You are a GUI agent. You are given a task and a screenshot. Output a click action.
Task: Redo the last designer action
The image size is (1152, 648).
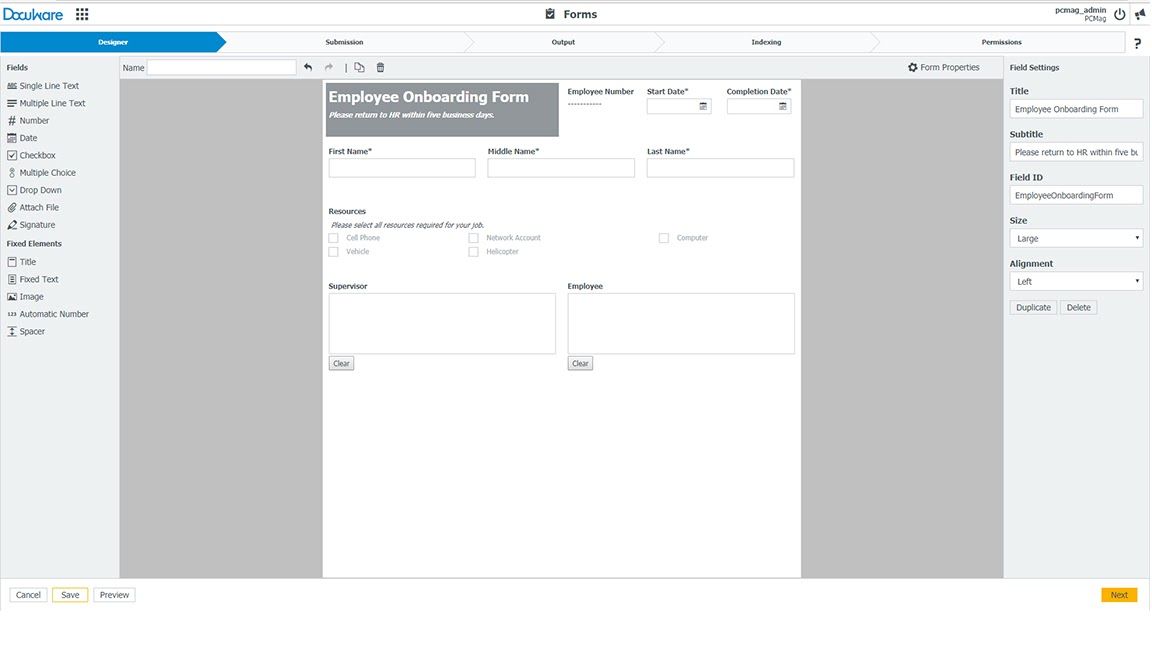click(x=328, y=68)
